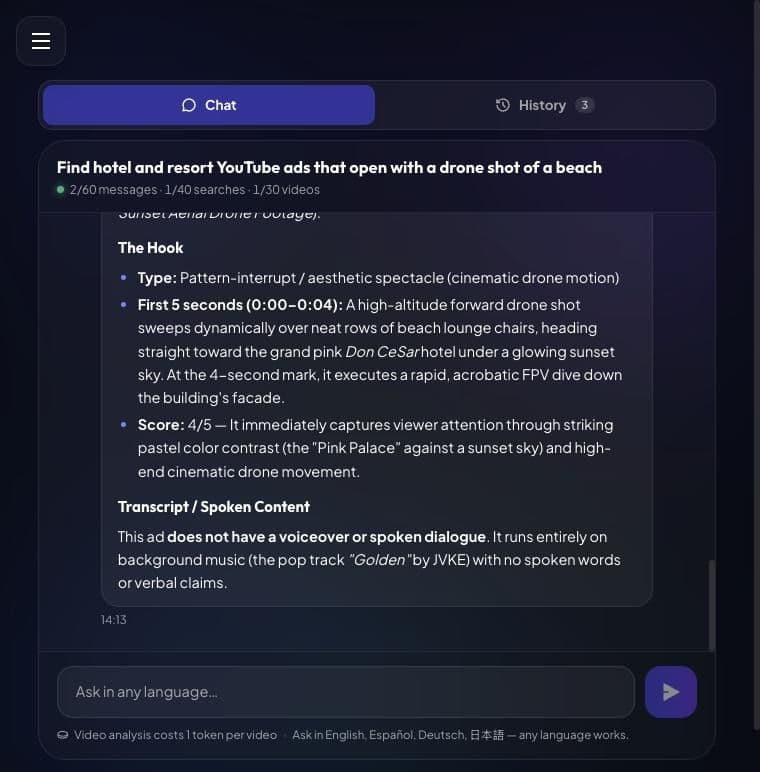
Task: Click the green status dot
Action: pyautogui.click(x=61, y=190)
